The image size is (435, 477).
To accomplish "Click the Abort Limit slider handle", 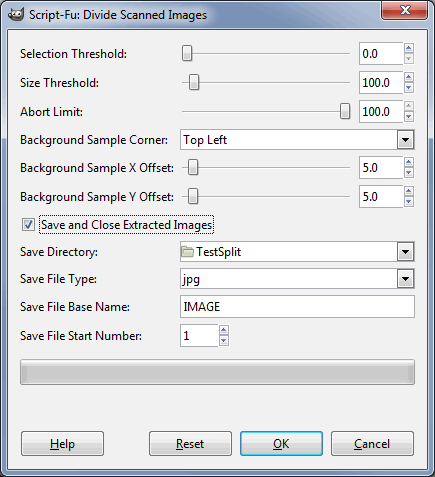I will 345,111.
